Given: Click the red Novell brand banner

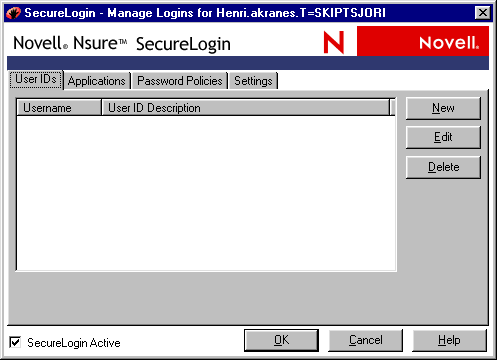Looking at the screenshot, I should coord(423,41).
